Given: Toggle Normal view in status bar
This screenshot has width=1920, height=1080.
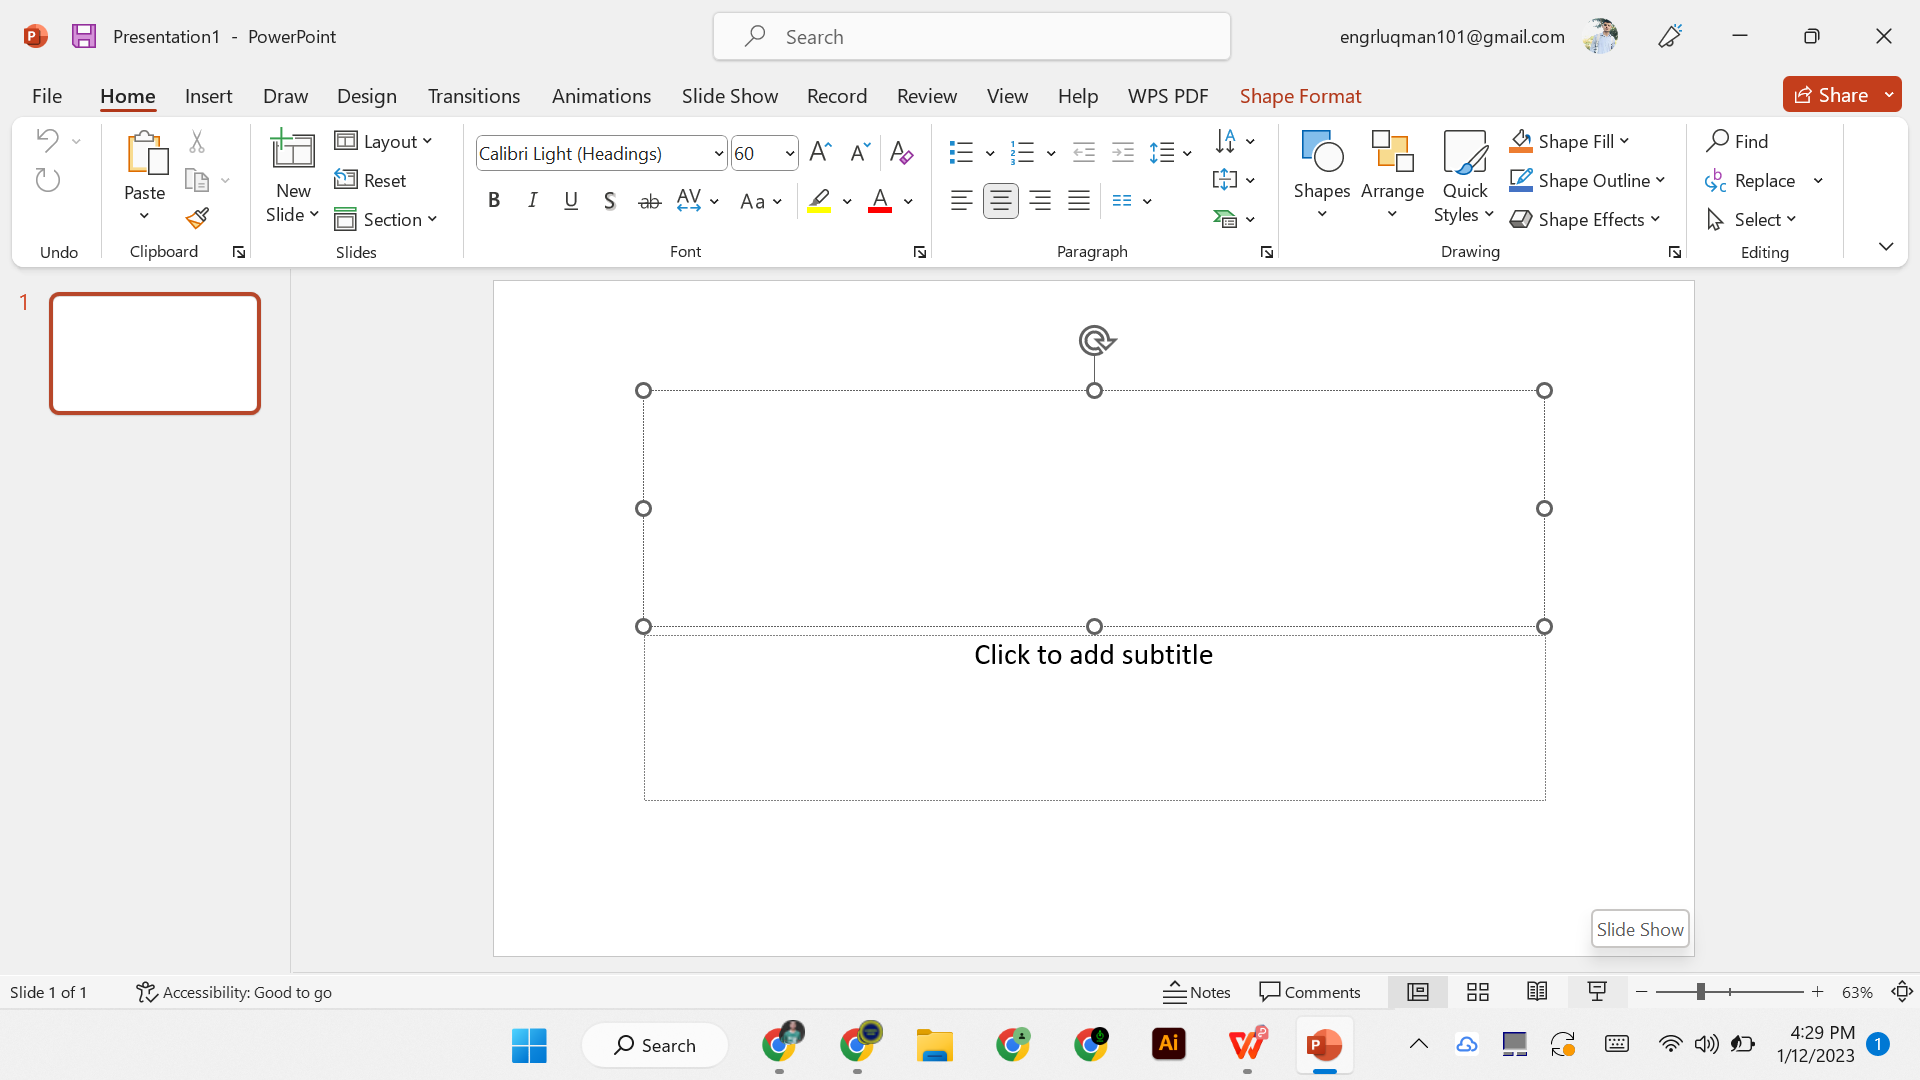Looking at the screenshot, I should coord(1418,992).
